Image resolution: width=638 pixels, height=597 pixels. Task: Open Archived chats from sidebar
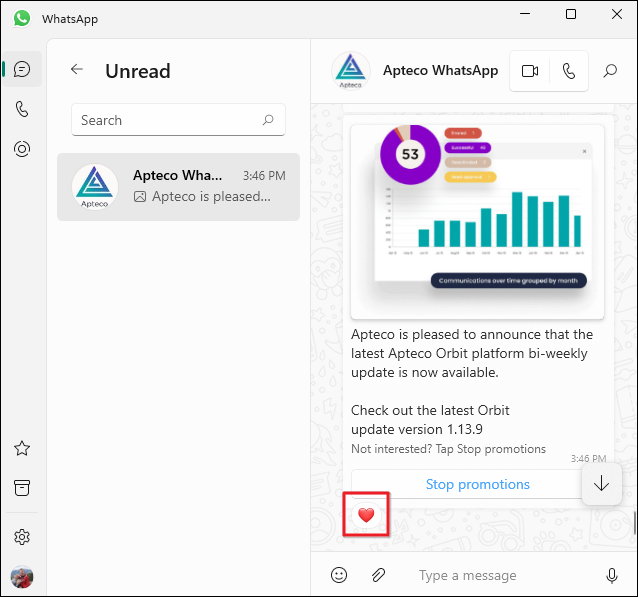[x=22, y=488]
